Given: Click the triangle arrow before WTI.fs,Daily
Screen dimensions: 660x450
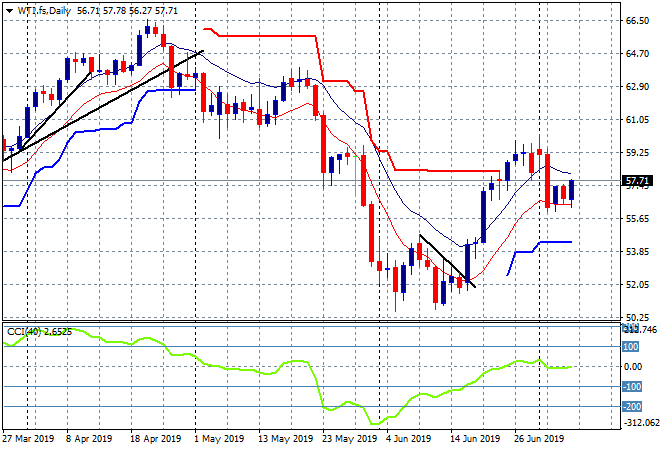Looking at the screenshot, I should tap(9, 11).
